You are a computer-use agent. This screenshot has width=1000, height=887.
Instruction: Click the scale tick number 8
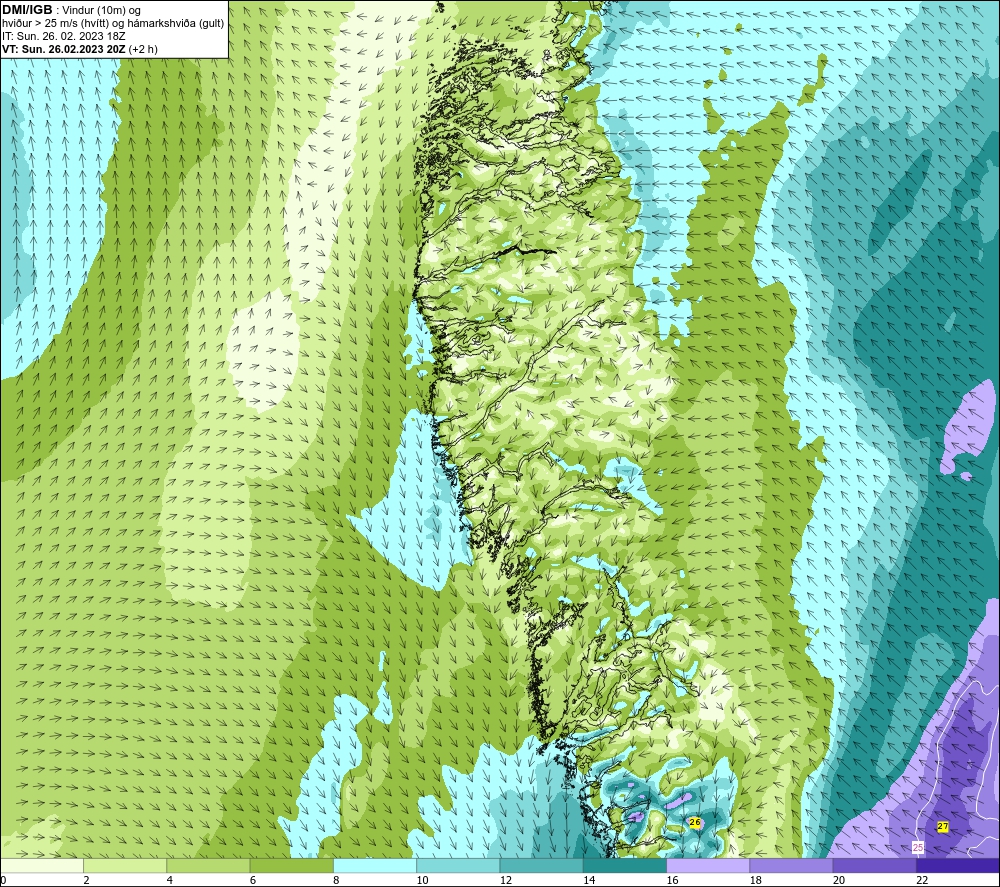(336, 880)
